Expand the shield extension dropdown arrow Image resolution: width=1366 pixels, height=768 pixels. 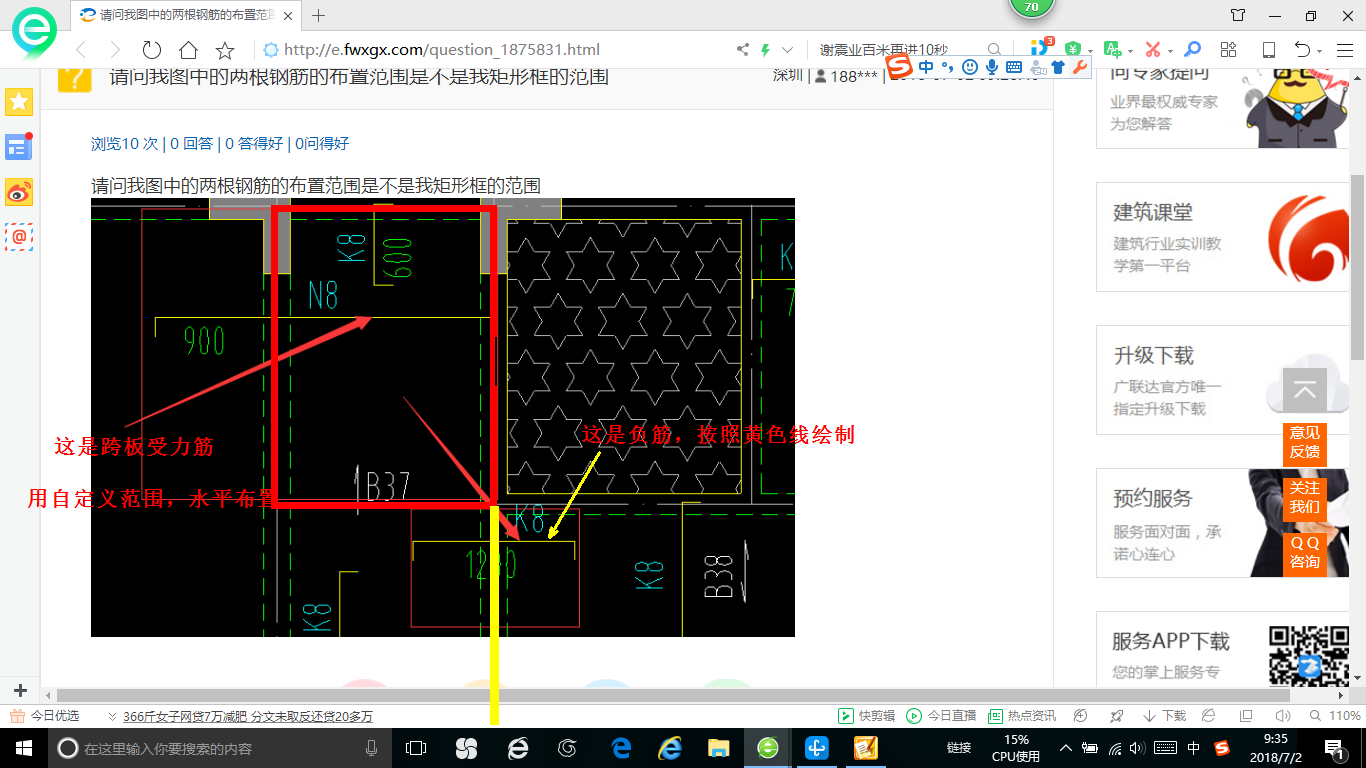1088,51
